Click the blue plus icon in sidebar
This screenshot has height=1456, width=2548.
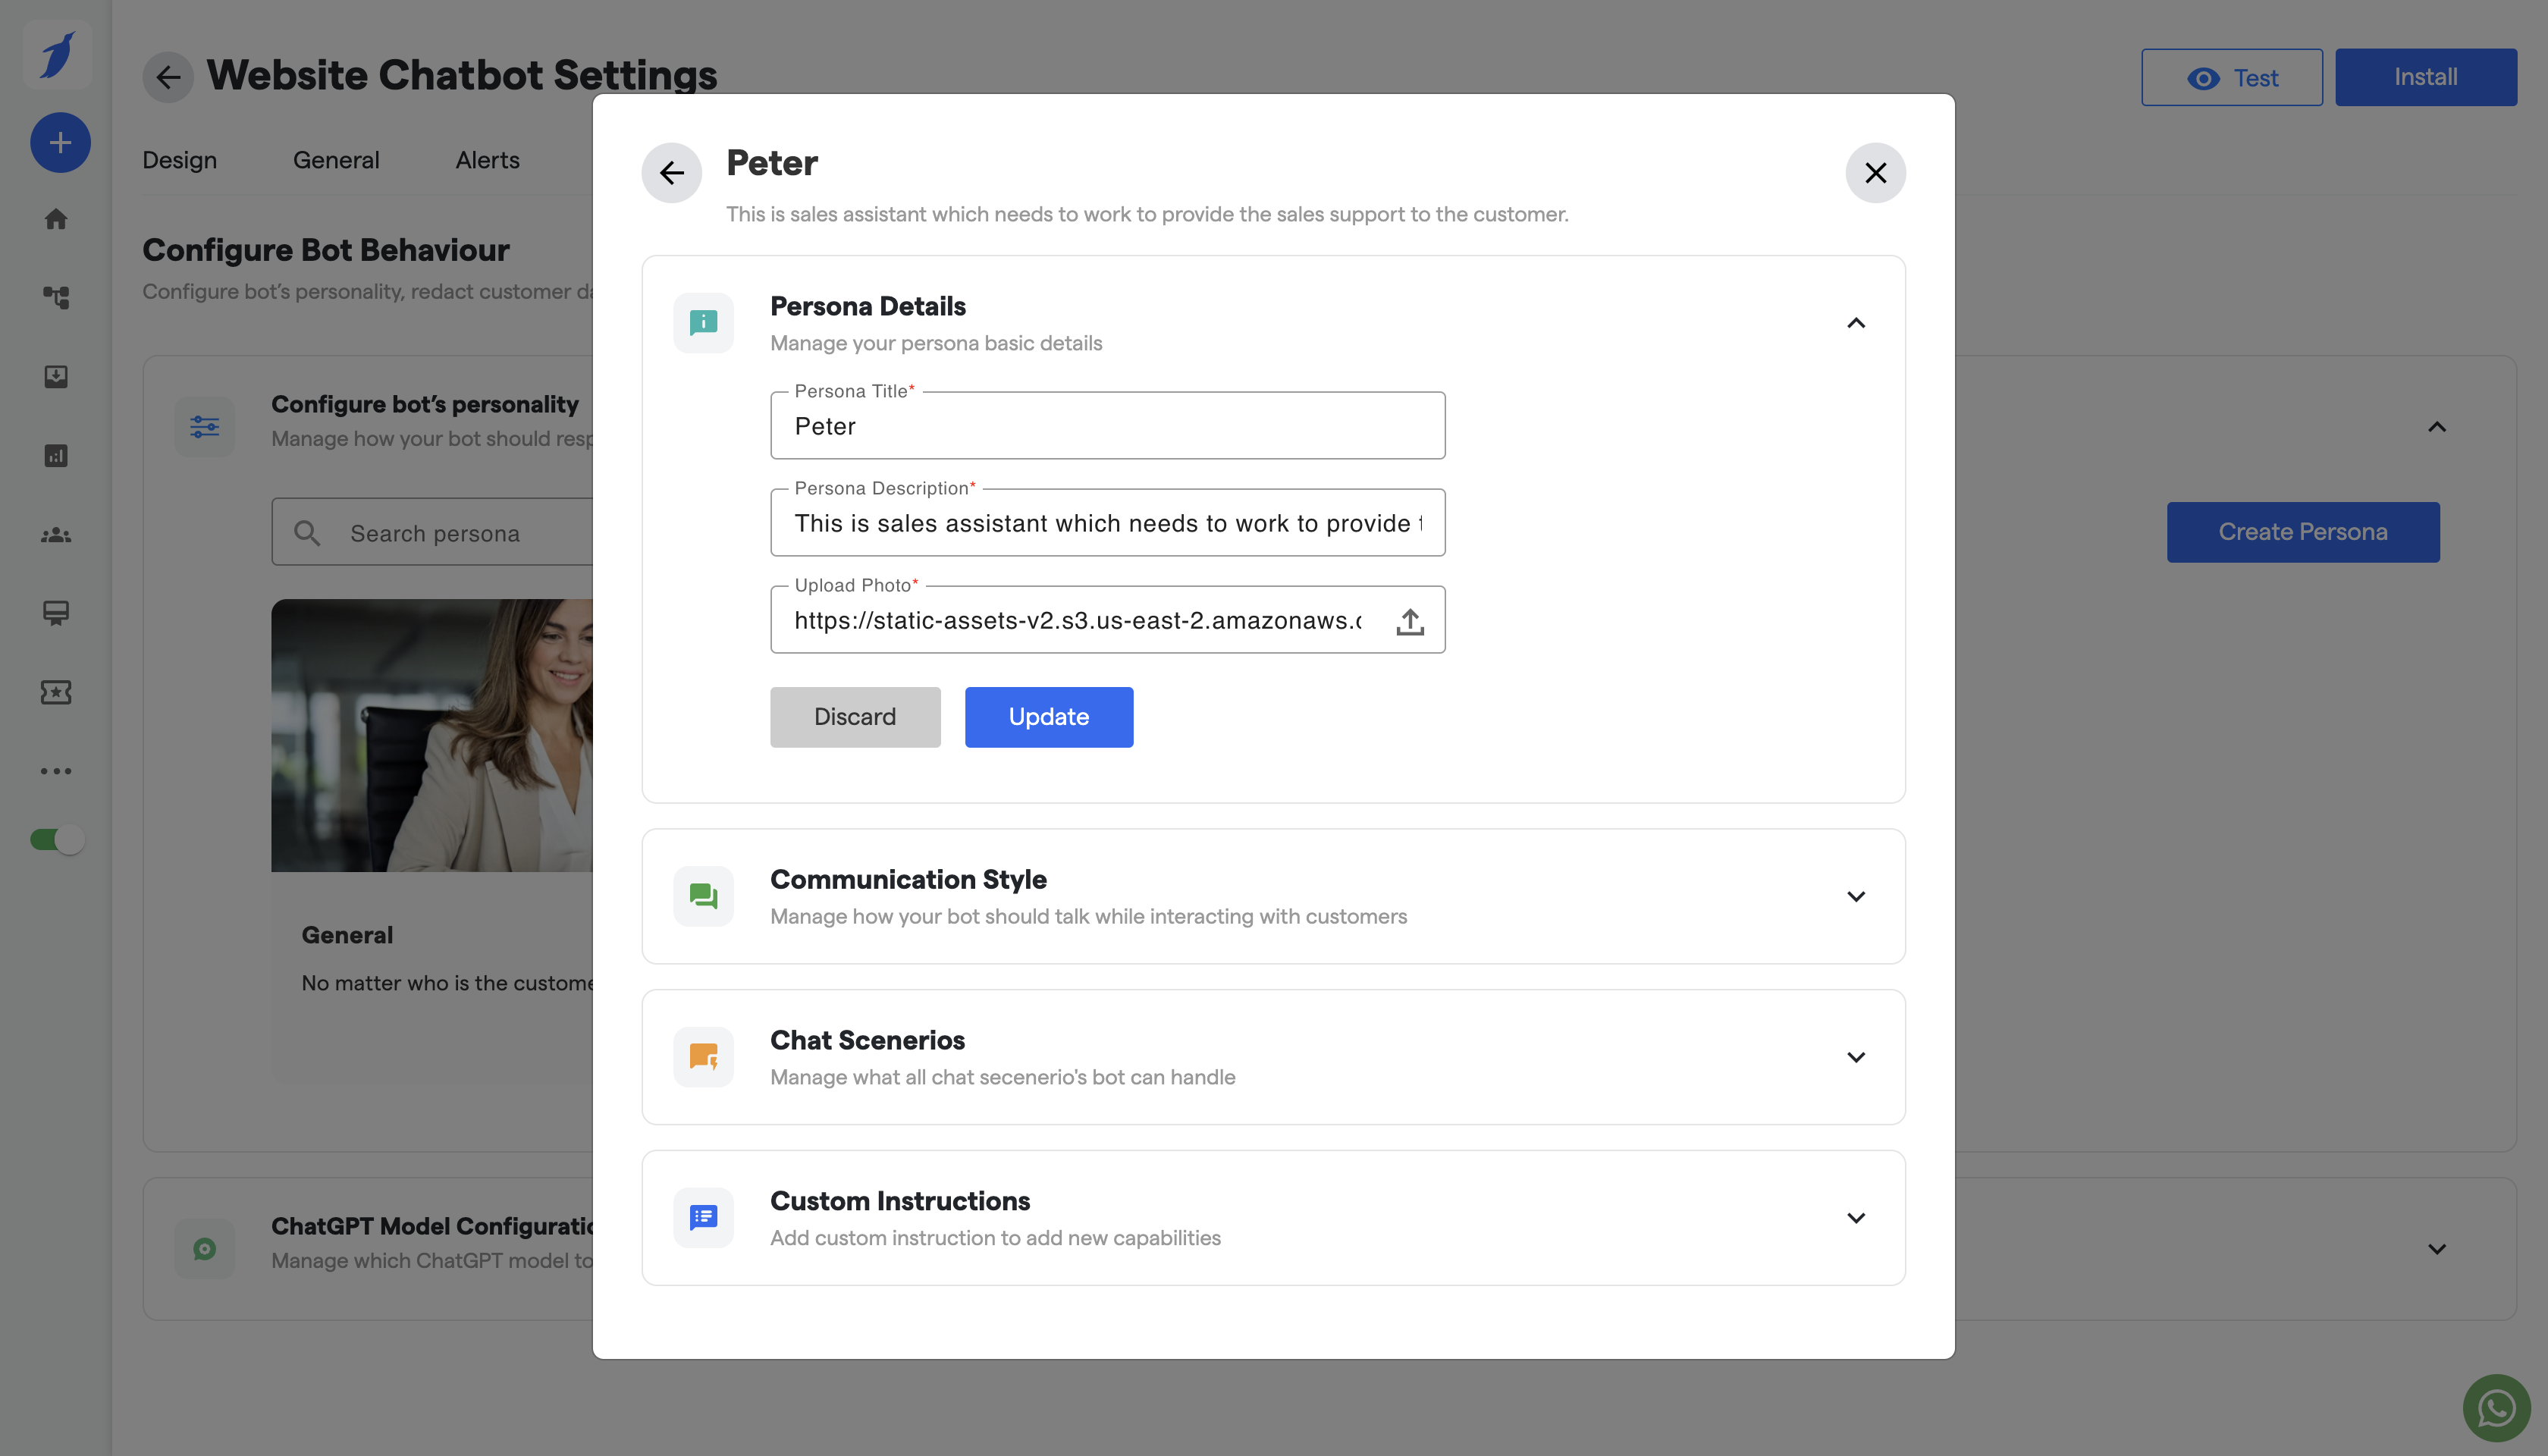point(60,143)
